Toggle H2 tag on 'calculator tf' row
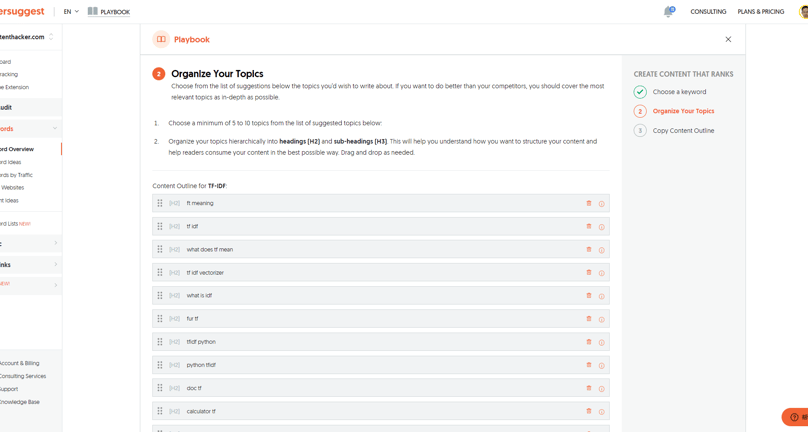Screen dimensions: 808x432 click(x=175, y=411)
